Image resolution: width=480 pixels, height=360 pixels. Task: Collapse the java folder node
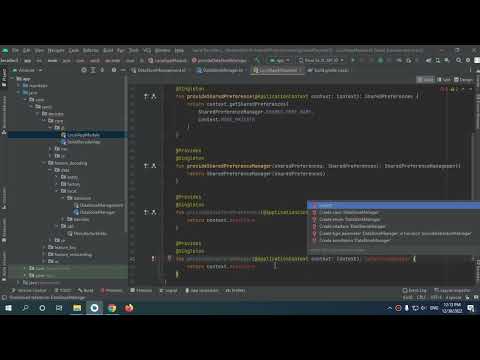pos(19,93)
